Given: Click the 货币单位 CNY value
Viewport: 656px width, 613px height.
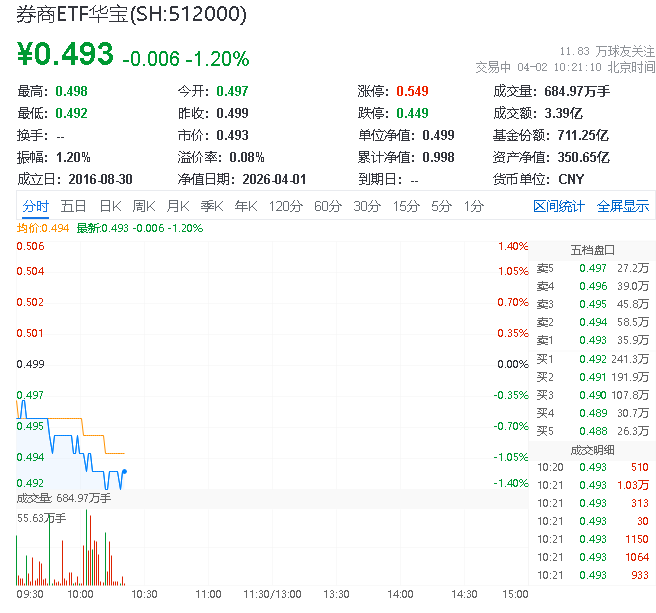Looking at the screenshot, I should 571,179.
